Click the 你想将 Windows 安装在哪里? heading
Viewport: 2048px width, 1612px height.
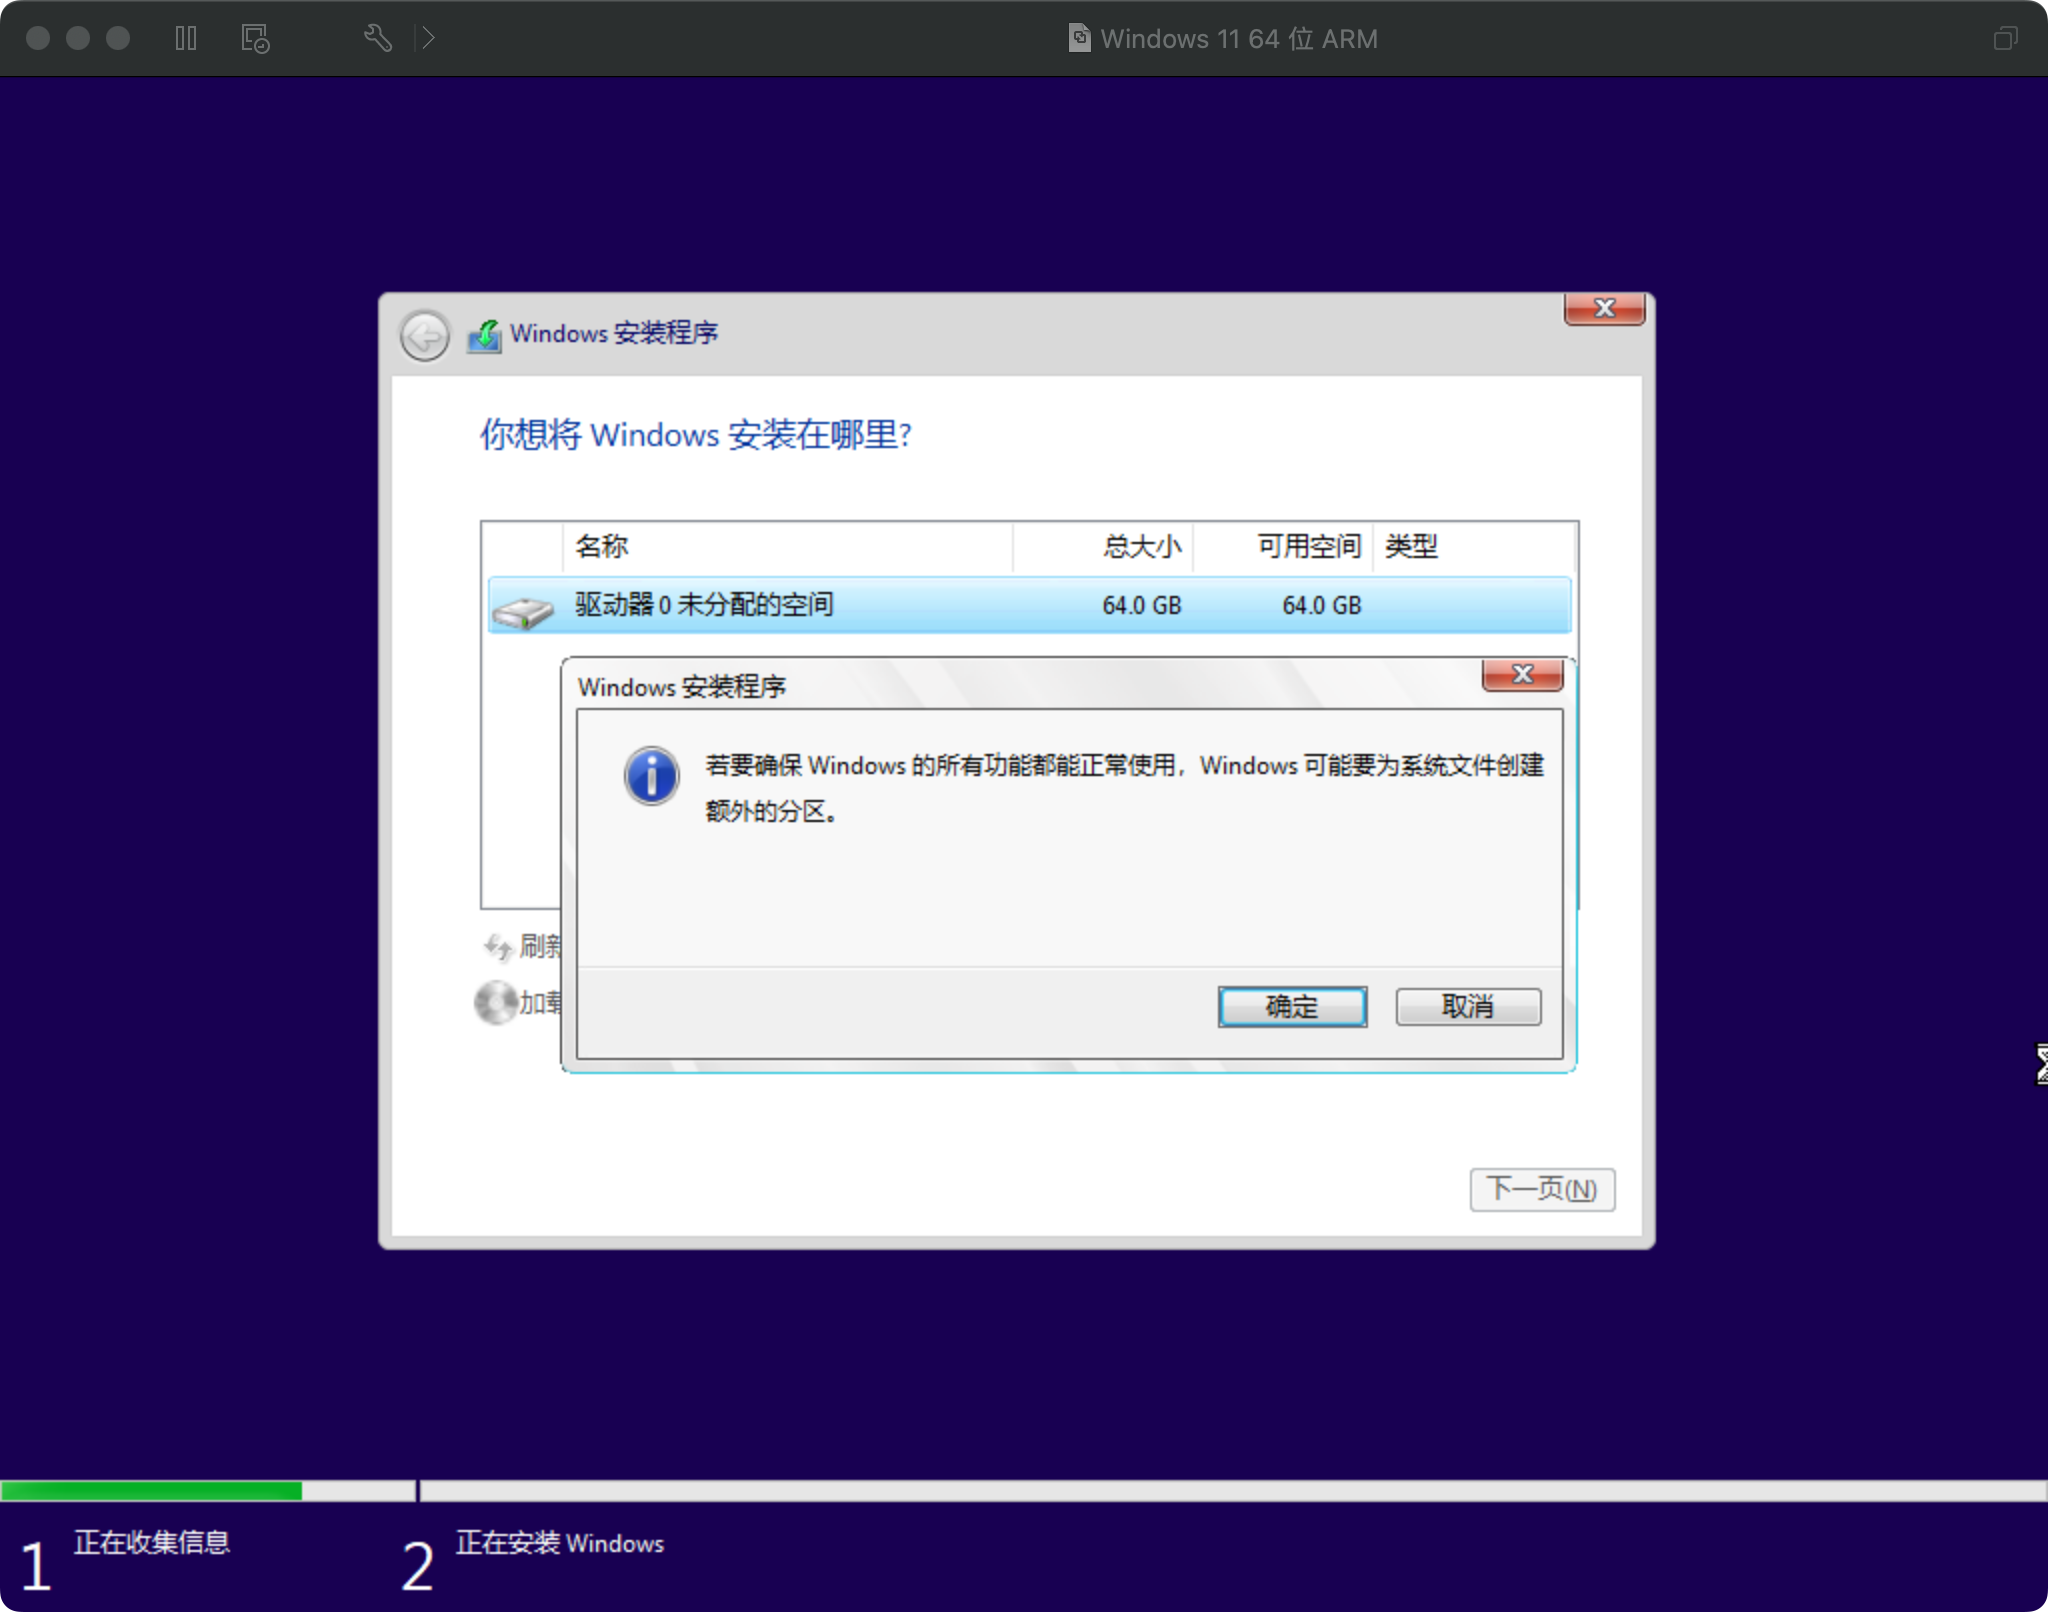696,435
